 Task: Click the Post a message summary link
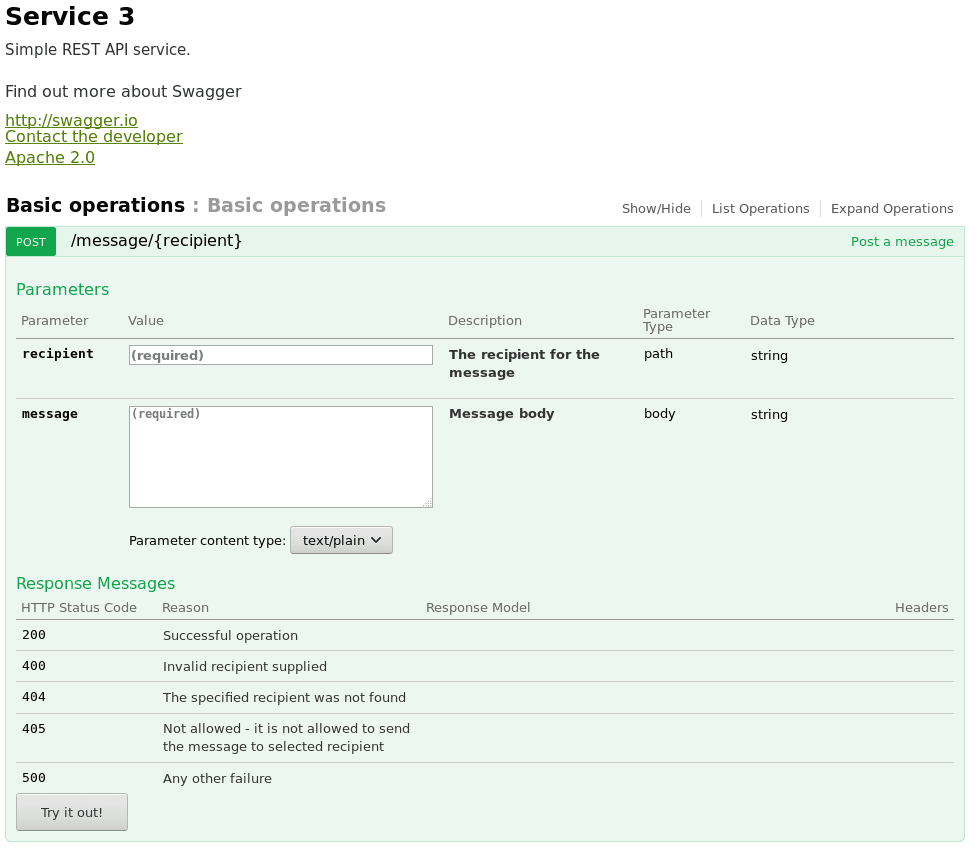click(902, 242)
